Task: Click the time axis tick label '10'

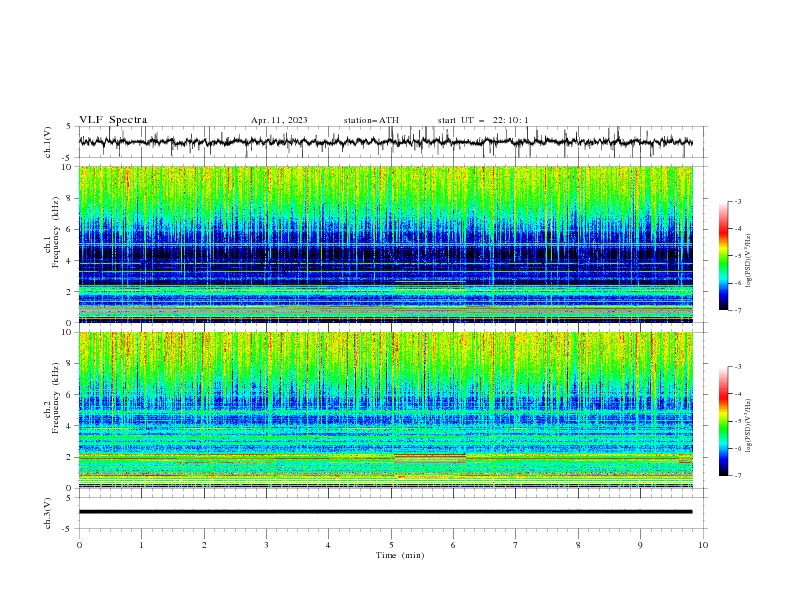Action: click(703, 545)
